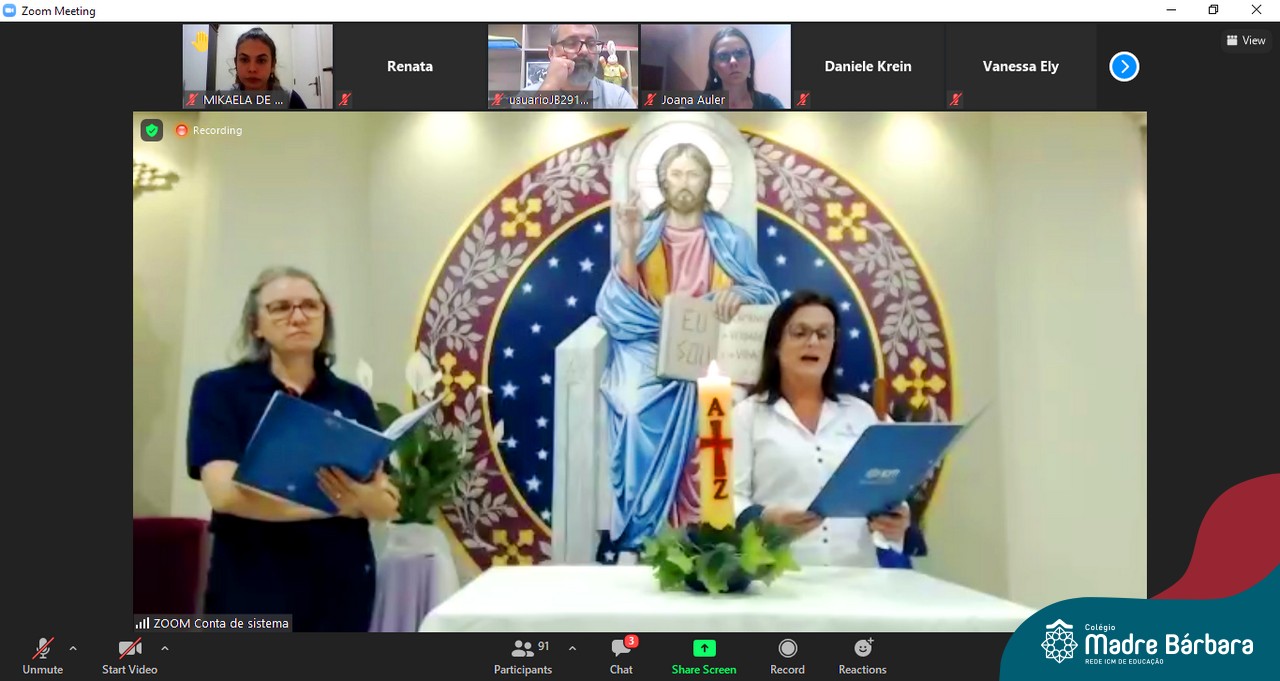Expand audio options arrow next to Unmute

73,648
